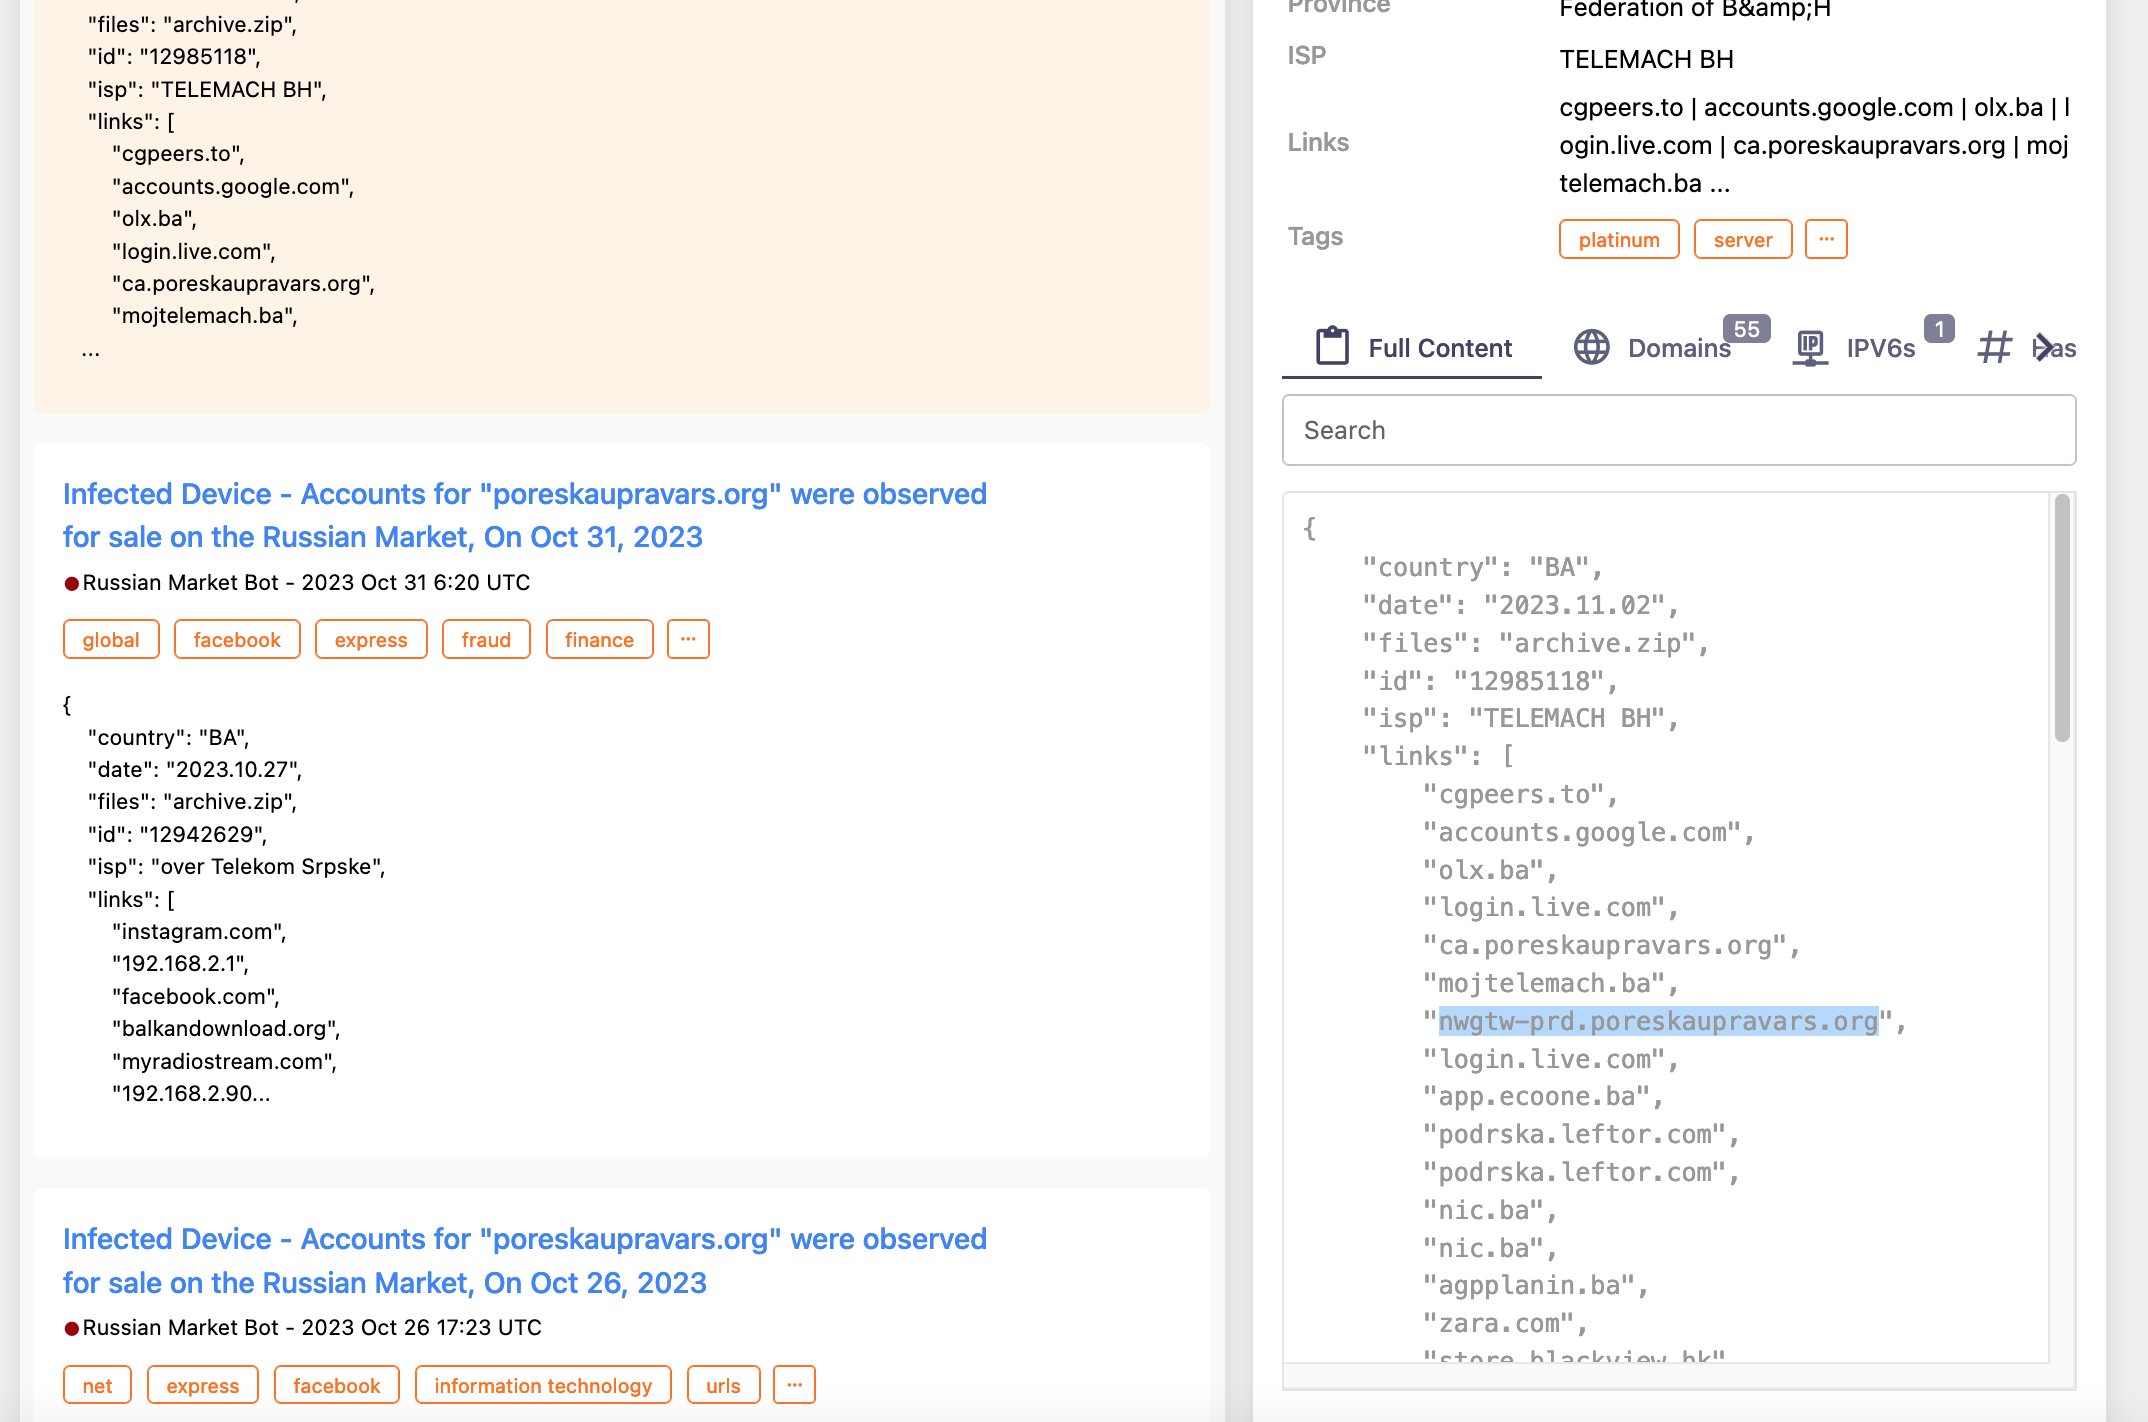Click the right chevron to show more tabs
2148x1422 pixels.
point(2043,347)
